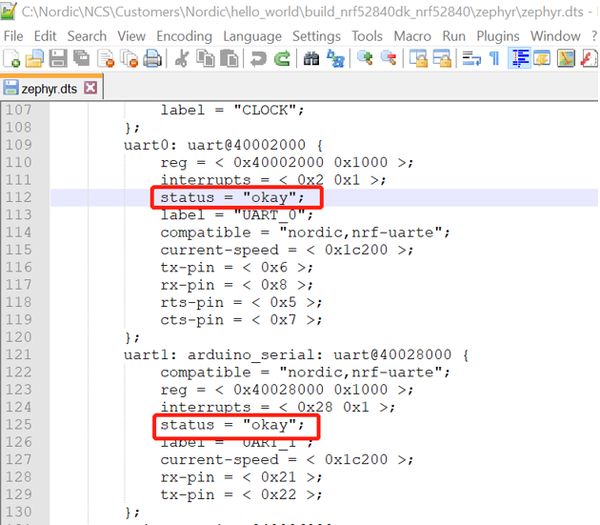Zoom in with the magnifier plus icon
Screen dimensions: 600x525
[365, 59]
